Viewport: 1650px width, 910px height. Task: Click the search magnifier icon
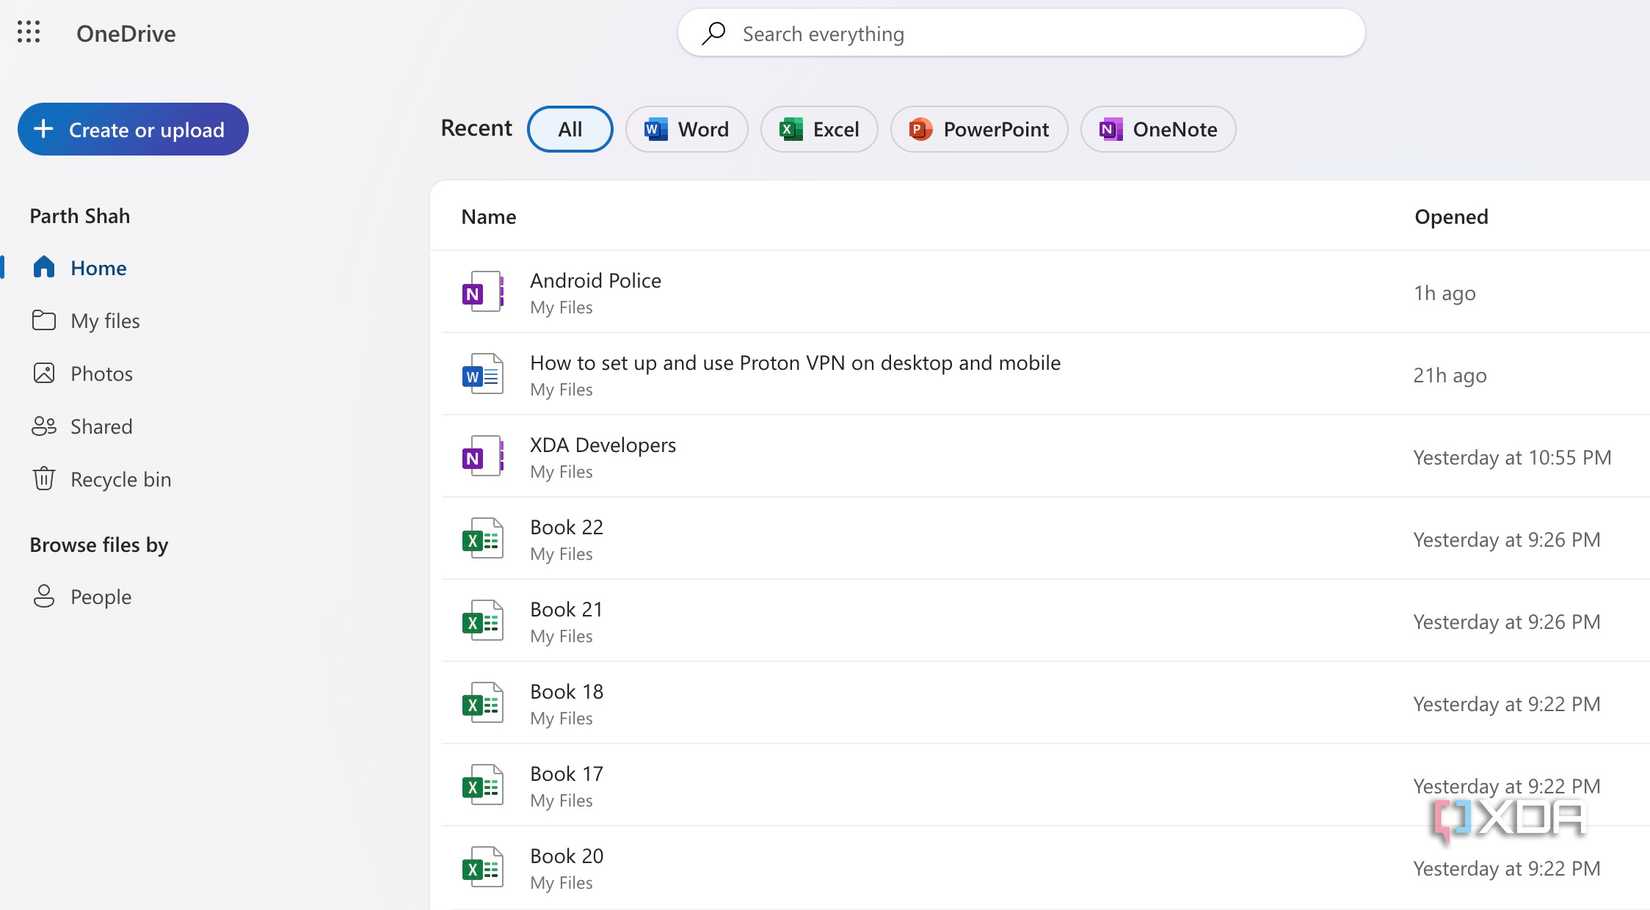click(x=714, y=33)
